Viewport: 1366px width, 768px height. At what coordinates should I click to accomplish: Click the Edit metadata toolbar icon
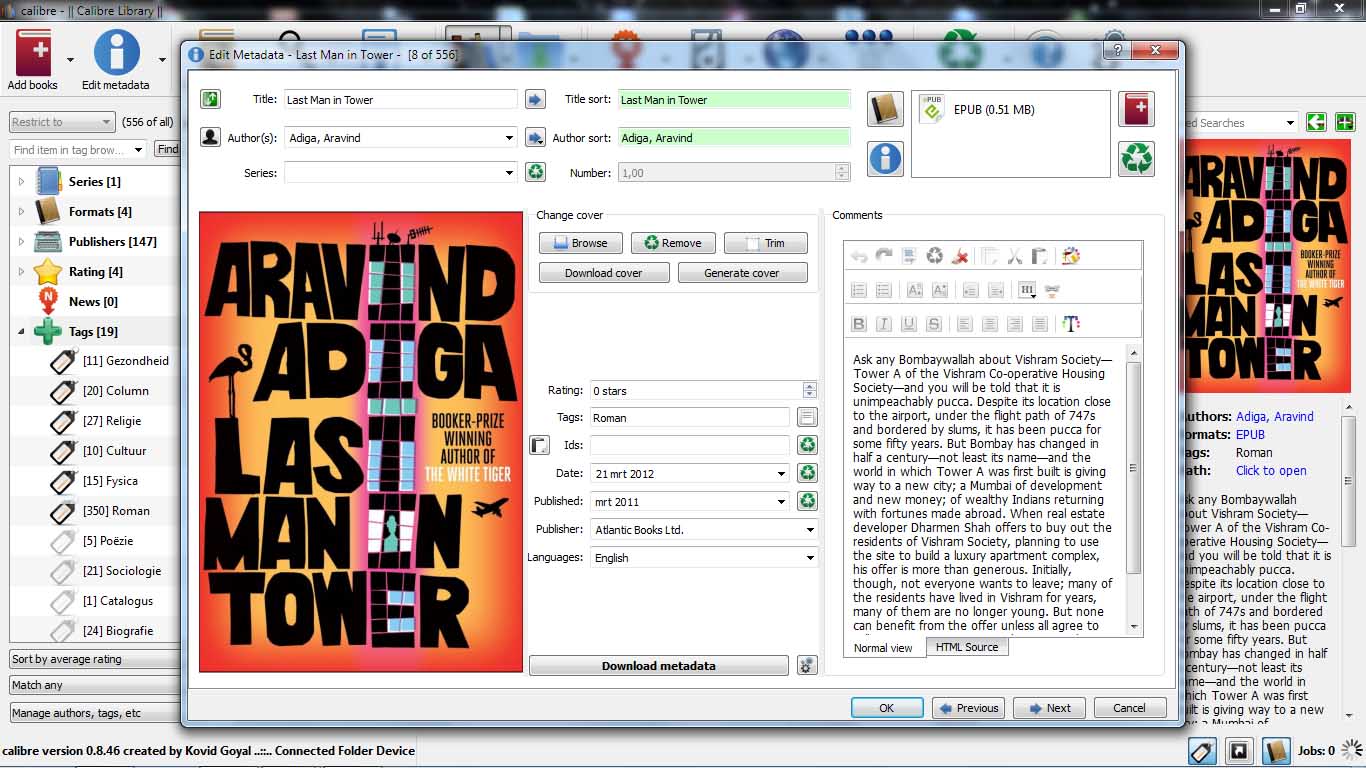(116, 60)
